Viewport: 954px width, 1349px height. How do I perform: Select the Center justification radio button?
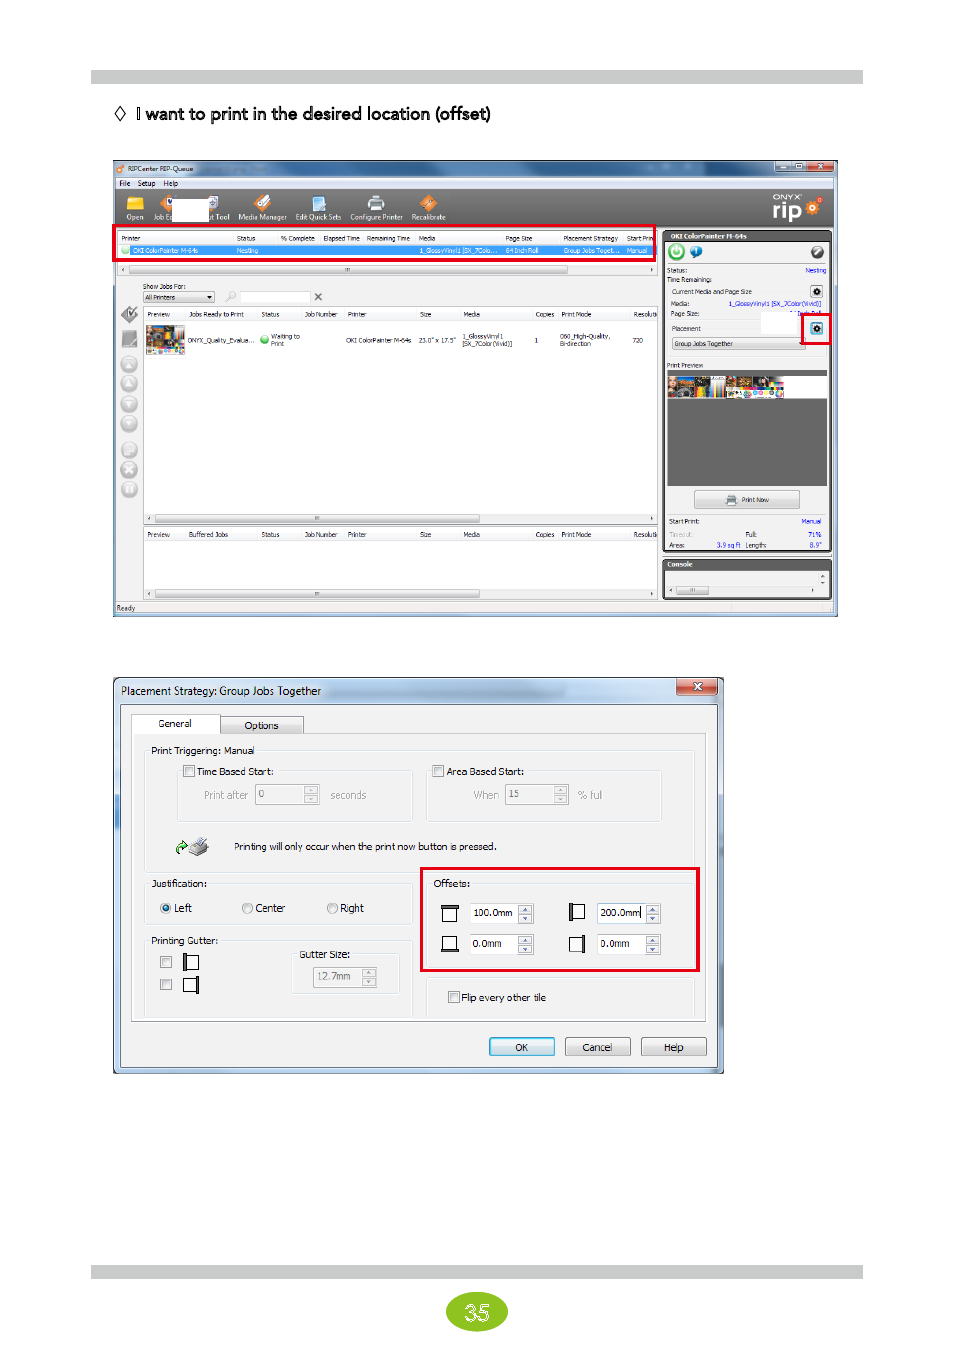tap(247, 908)
